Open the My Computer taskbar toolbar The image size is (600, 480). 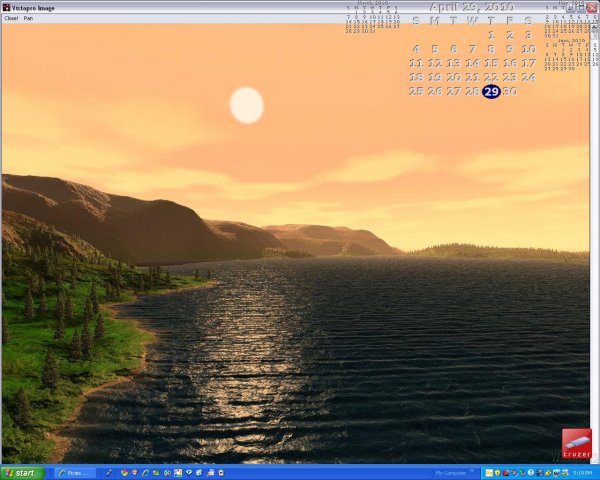(x=452, y=472)
